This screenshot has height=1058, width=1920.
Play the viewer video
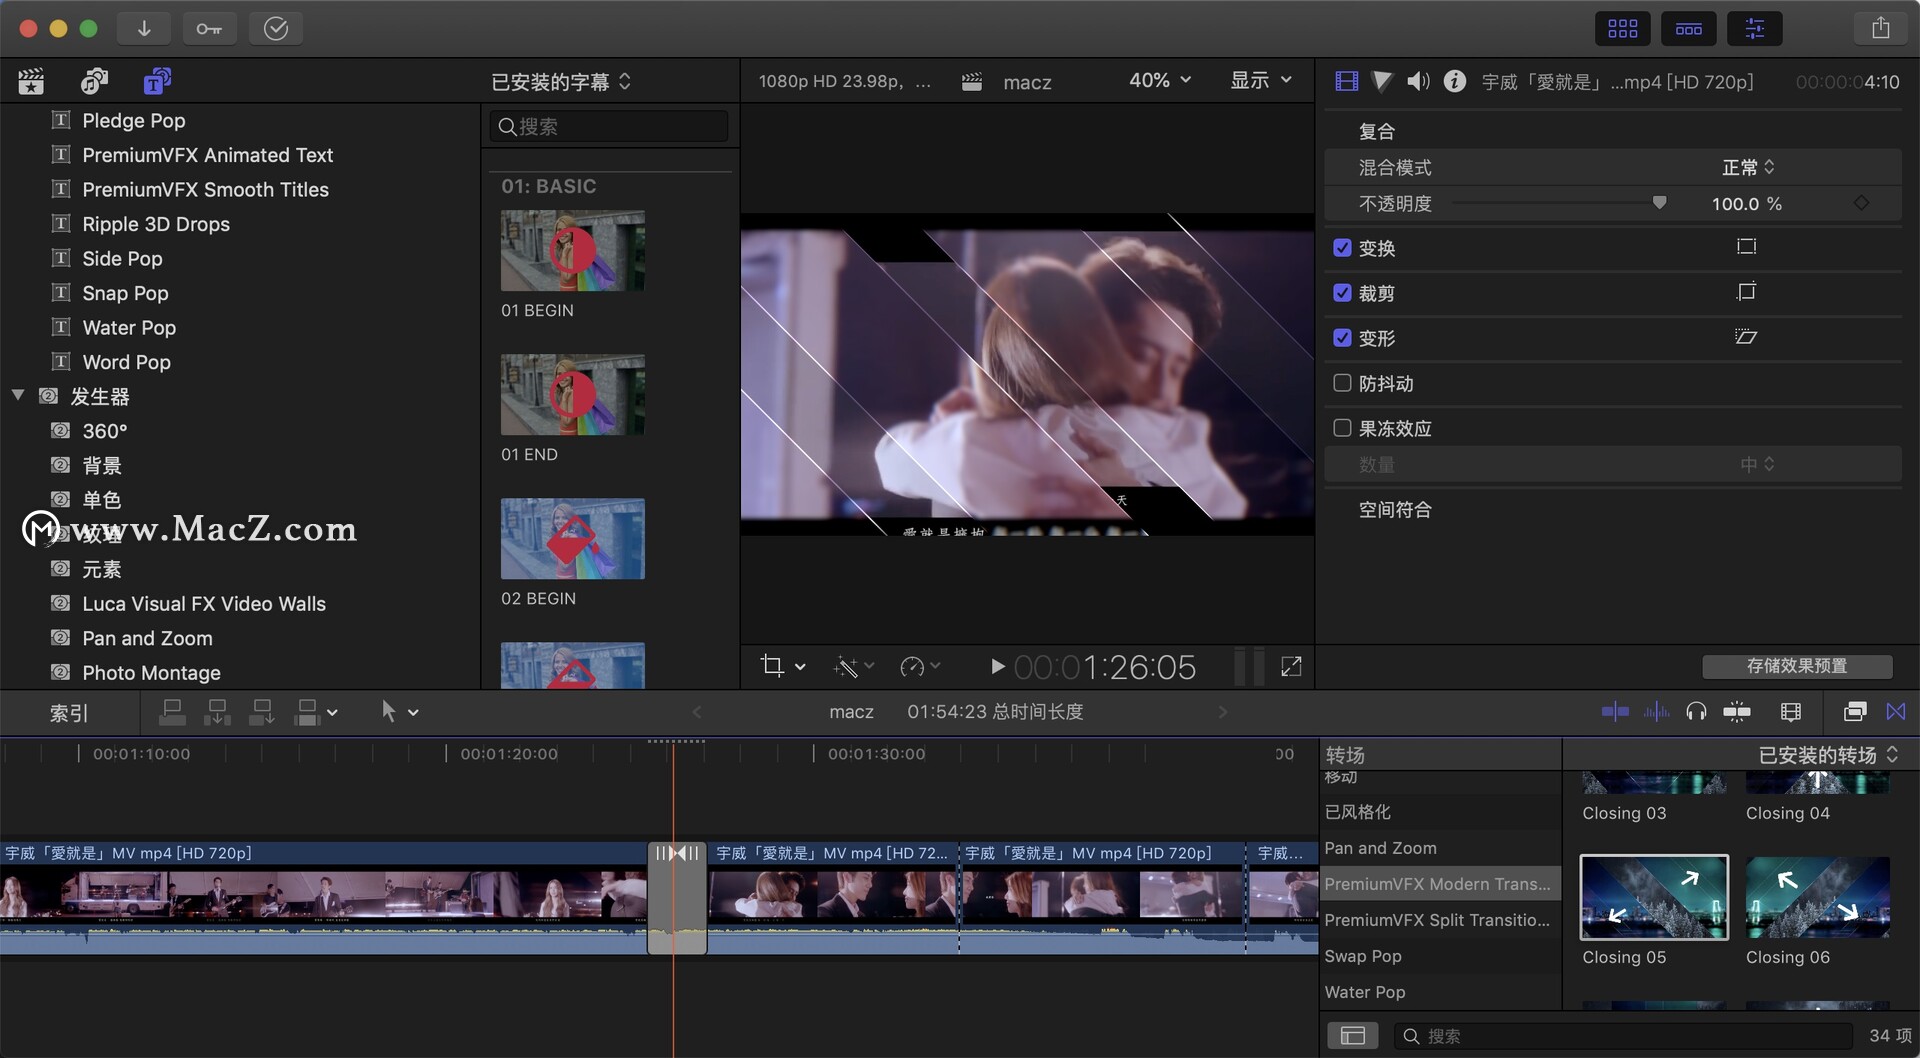point(997,666)
